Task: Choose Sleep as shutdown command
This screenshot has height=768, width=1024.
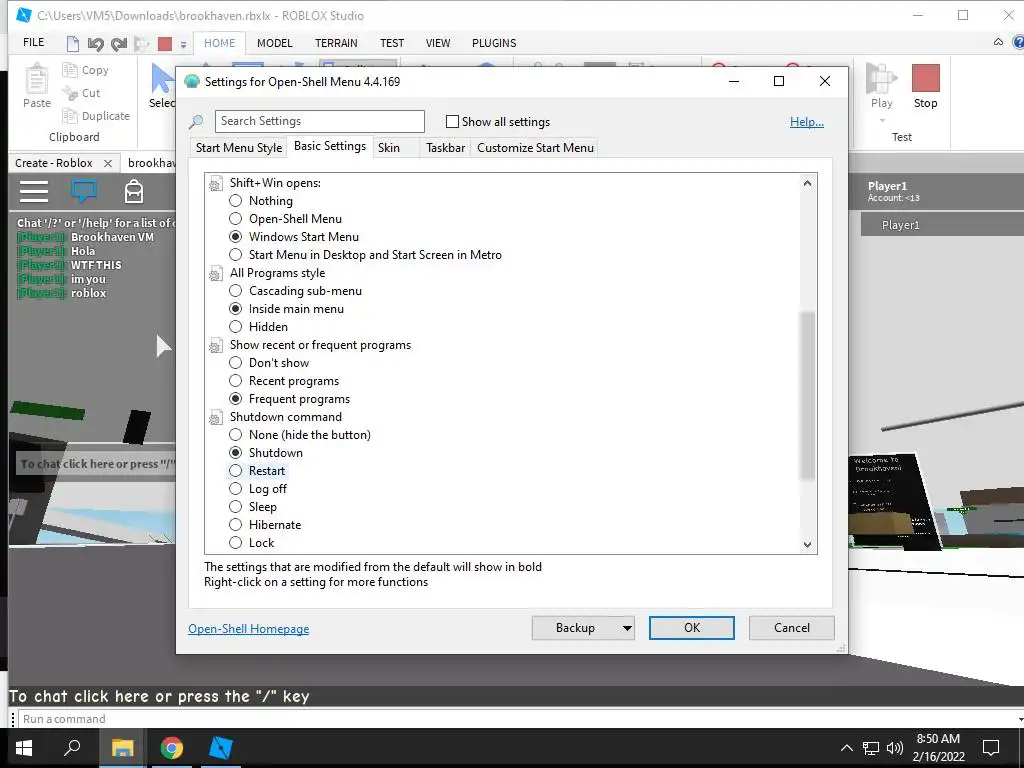Action: pyautogui.click(x=236, y=507)
